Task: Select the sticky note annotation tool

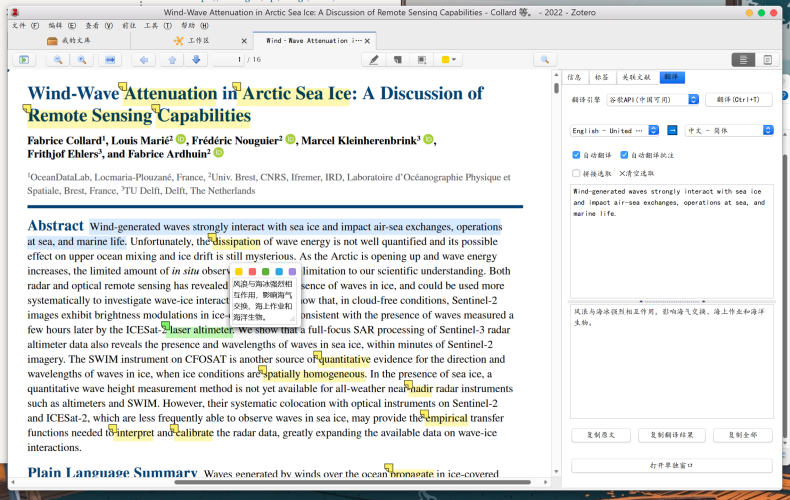Action: tap(398, 60)
